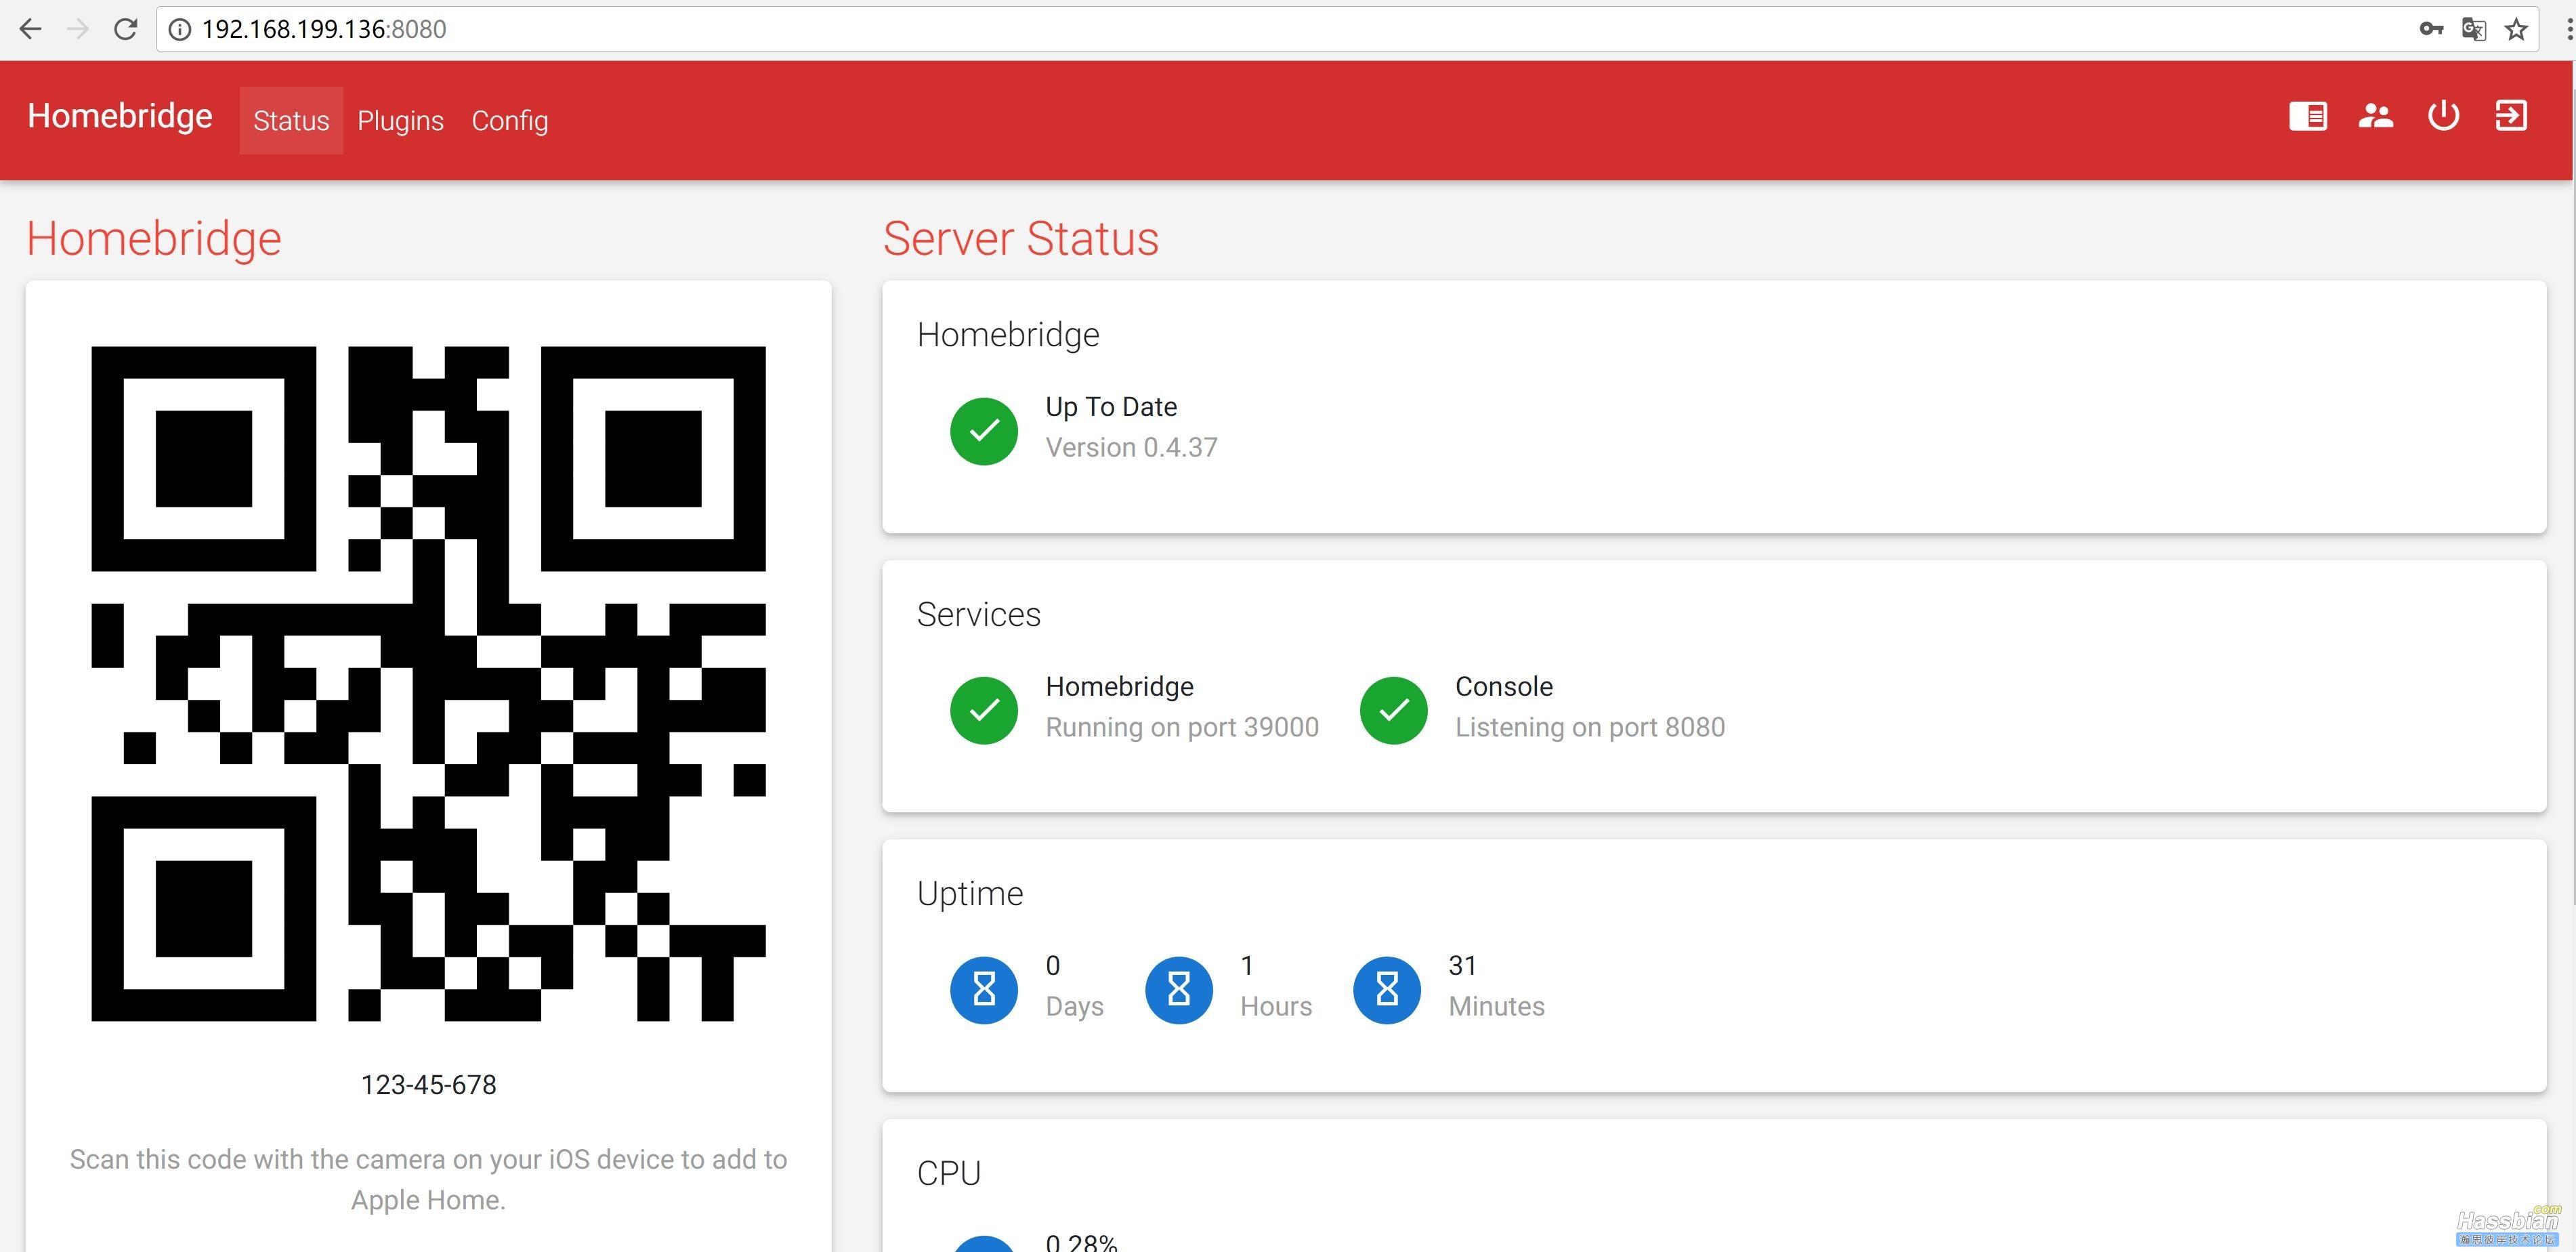Image resolution: width=2576 pixels, height=1252 pixels.
Task: Click the Homebridge brand logo link
Action: (x=120, y=116)
